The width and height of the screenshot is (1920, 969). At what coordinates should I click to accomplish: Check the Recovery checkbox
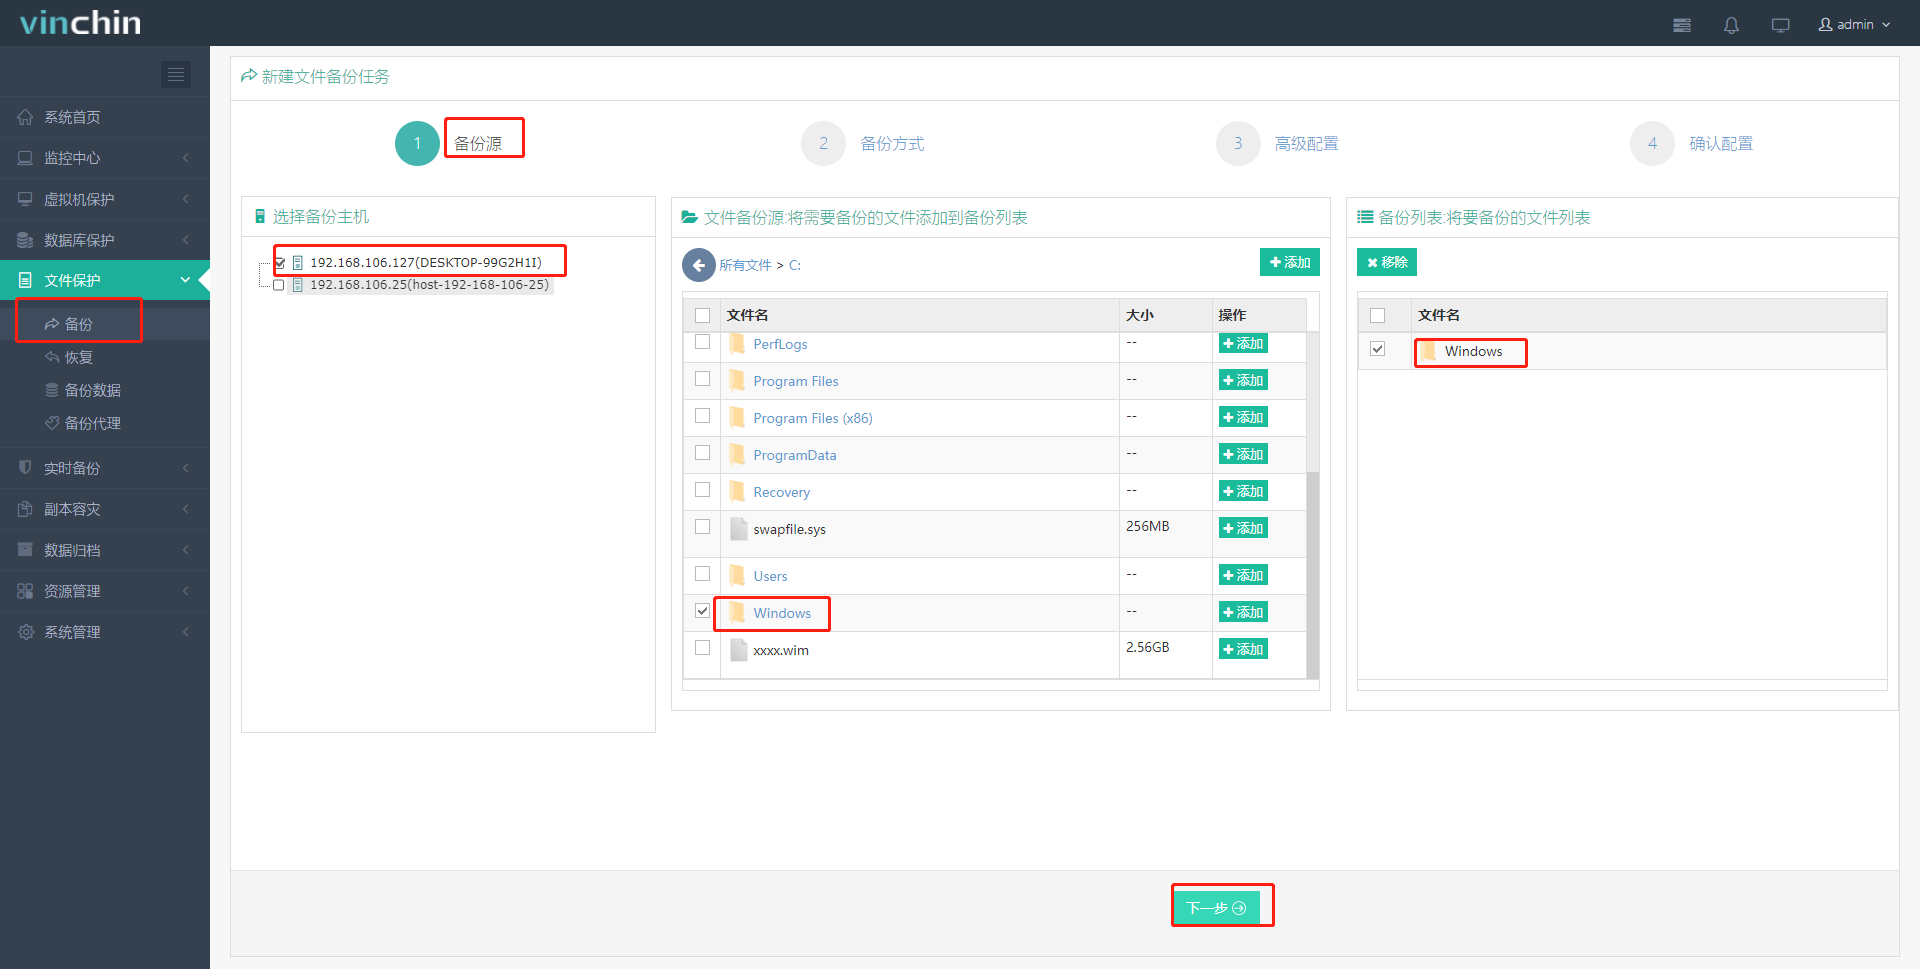click(x=702, y=490)
